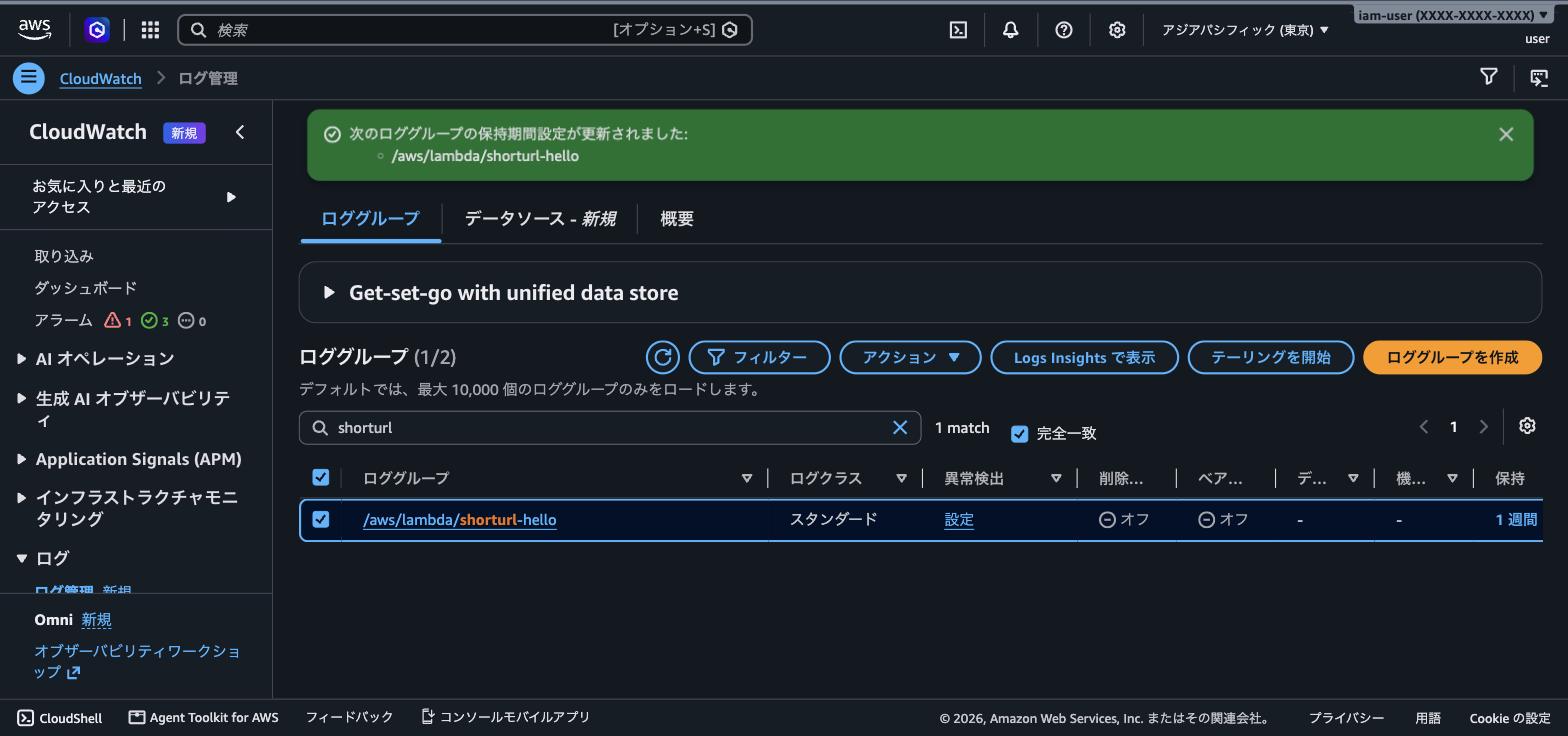This screenshot has height=736, width=1568.
Task: Open the settings gear in header
Action: [1117, 30]
